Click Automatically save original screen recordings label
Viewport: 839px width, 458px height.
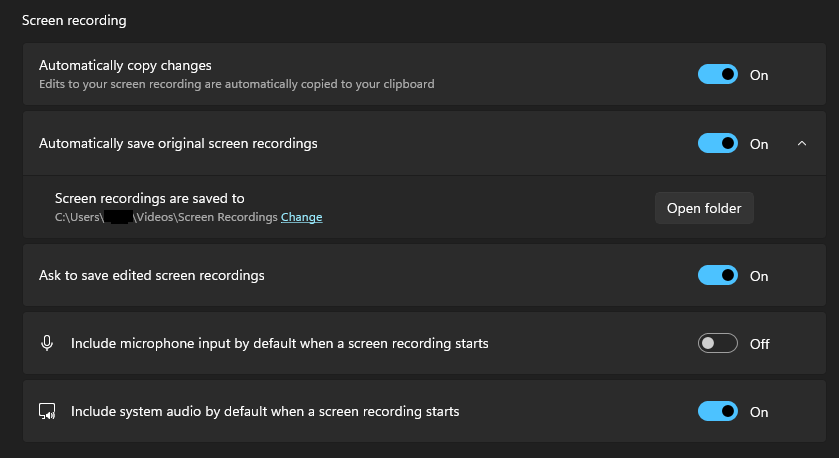178,143
